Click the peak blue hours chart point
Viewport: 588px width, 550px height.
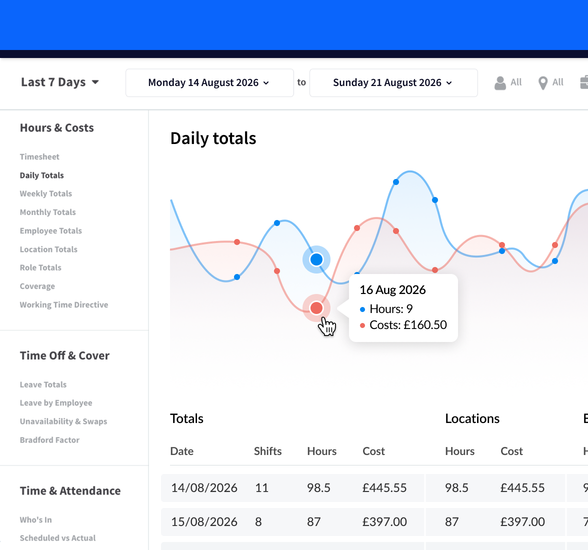(x=396, y=182)
